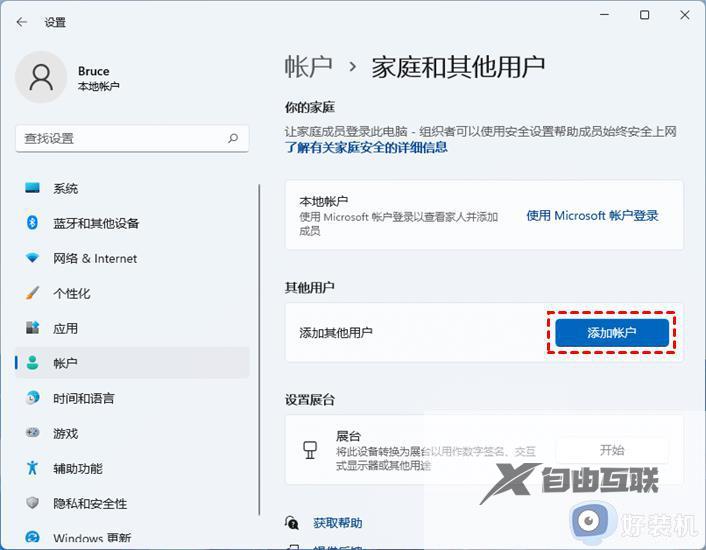Screen dimensions: 706x550
Task: Click the back arrow icon
Action: (x=22, y=22)
